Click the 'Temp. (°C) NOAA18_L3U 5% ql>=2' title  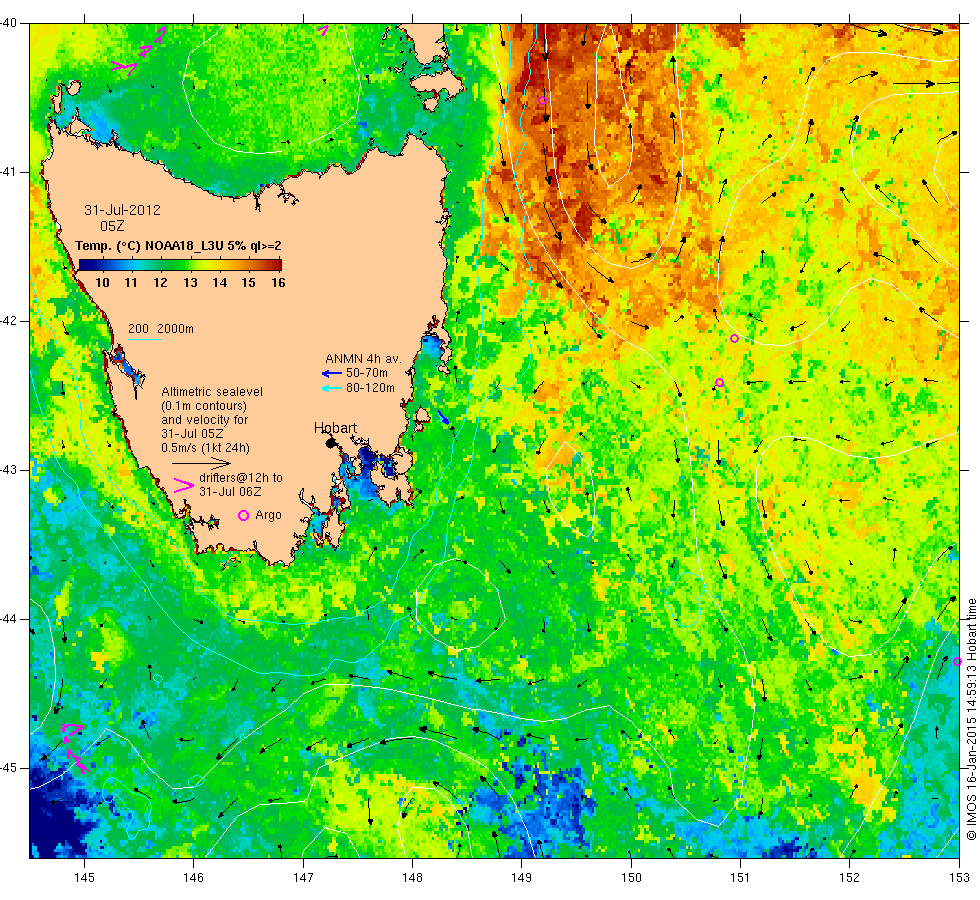178,246
